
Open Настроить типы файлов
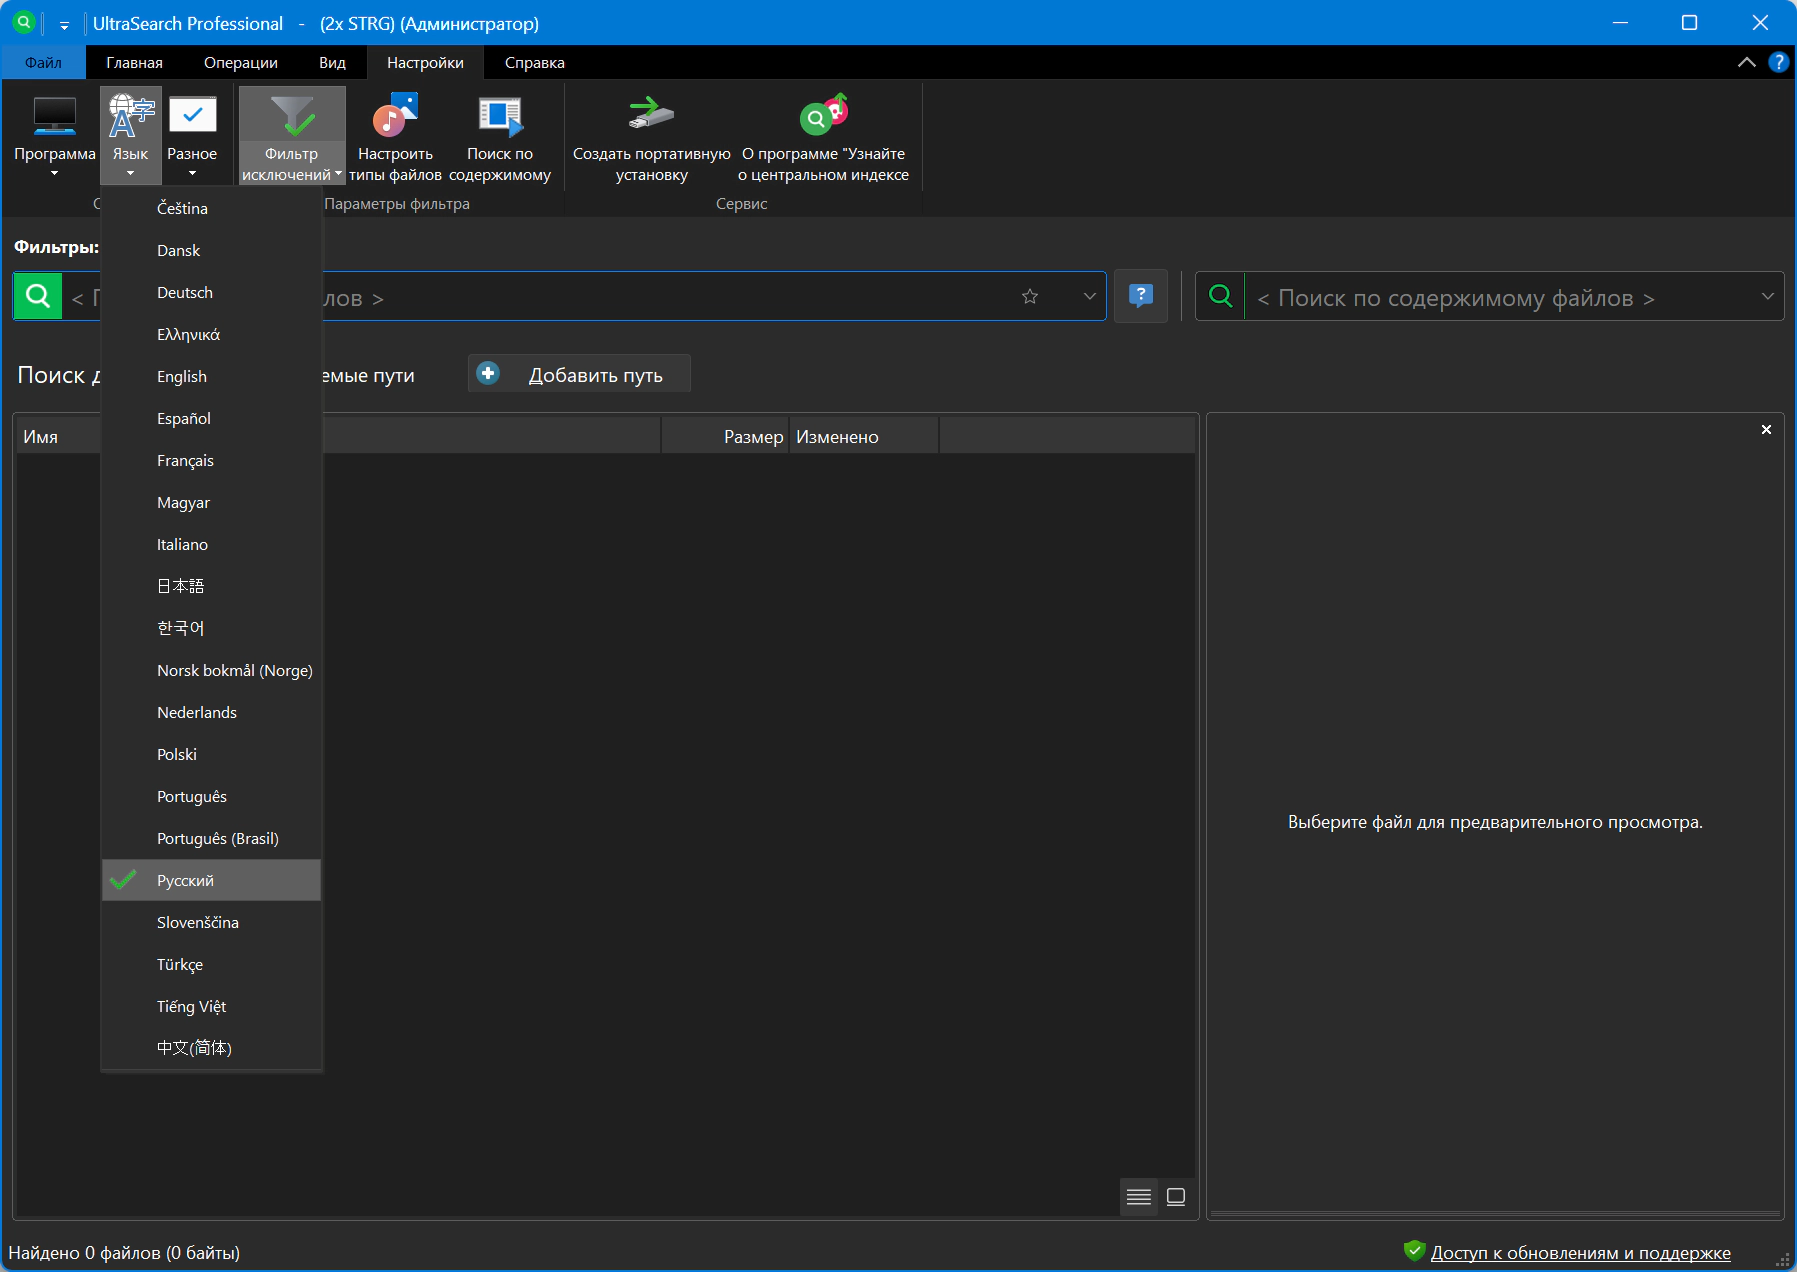tap(395, 135)
